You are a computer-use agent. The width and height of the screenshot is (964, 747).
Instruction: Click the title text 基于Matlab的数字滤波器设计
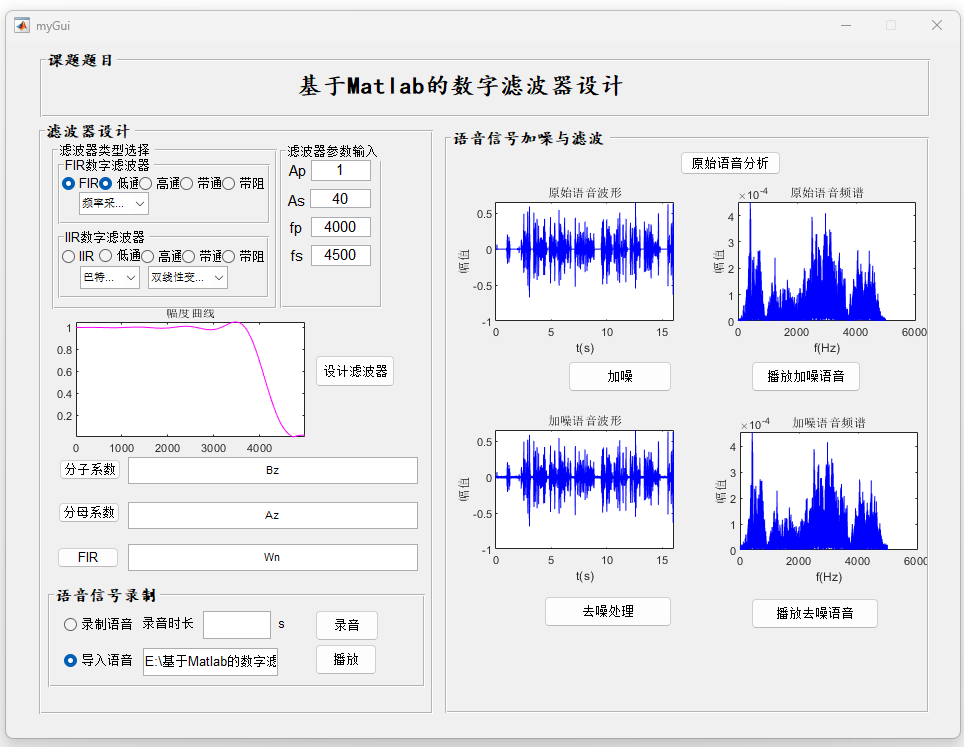pos(461,85)
